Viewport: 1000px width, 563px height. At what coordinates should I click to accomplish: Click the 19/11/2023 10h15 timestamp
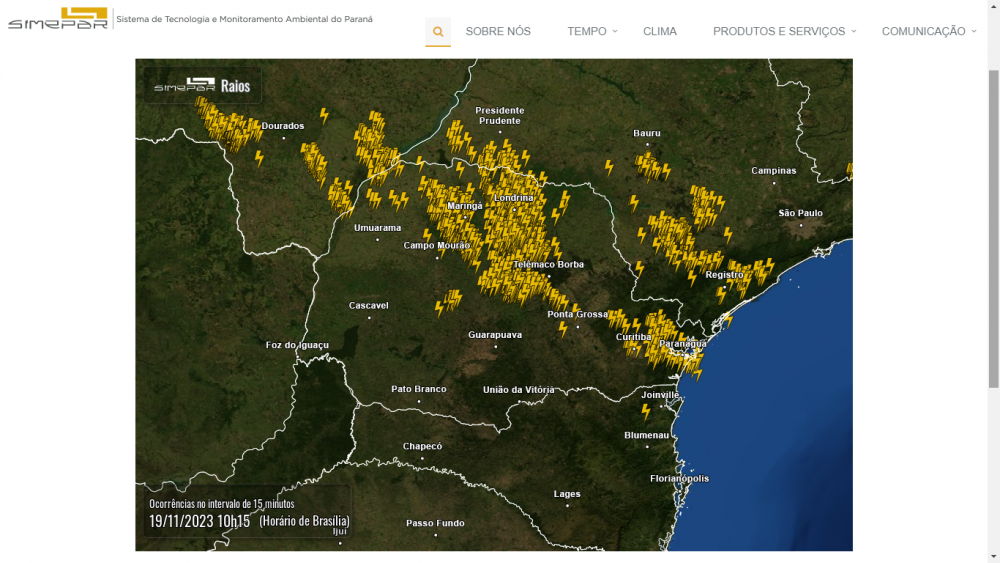click(x=200, y=521)
